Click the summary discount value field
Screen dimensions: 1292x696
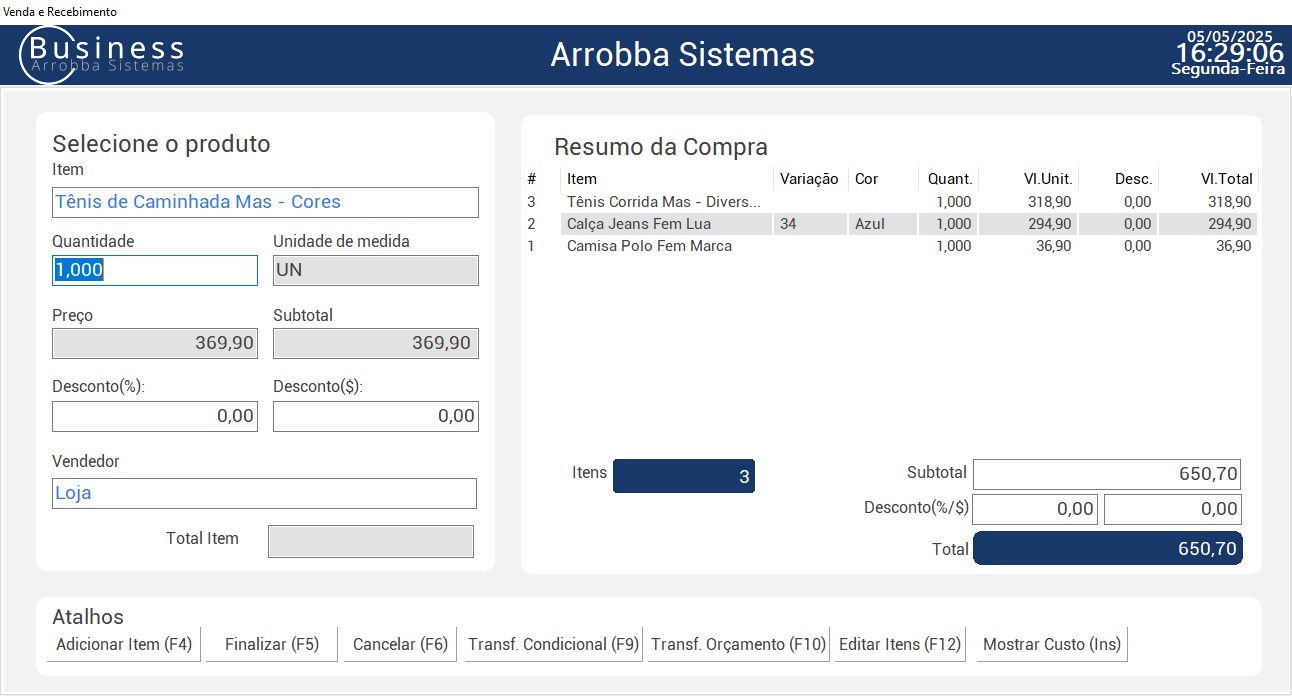tap(1172, 509)
